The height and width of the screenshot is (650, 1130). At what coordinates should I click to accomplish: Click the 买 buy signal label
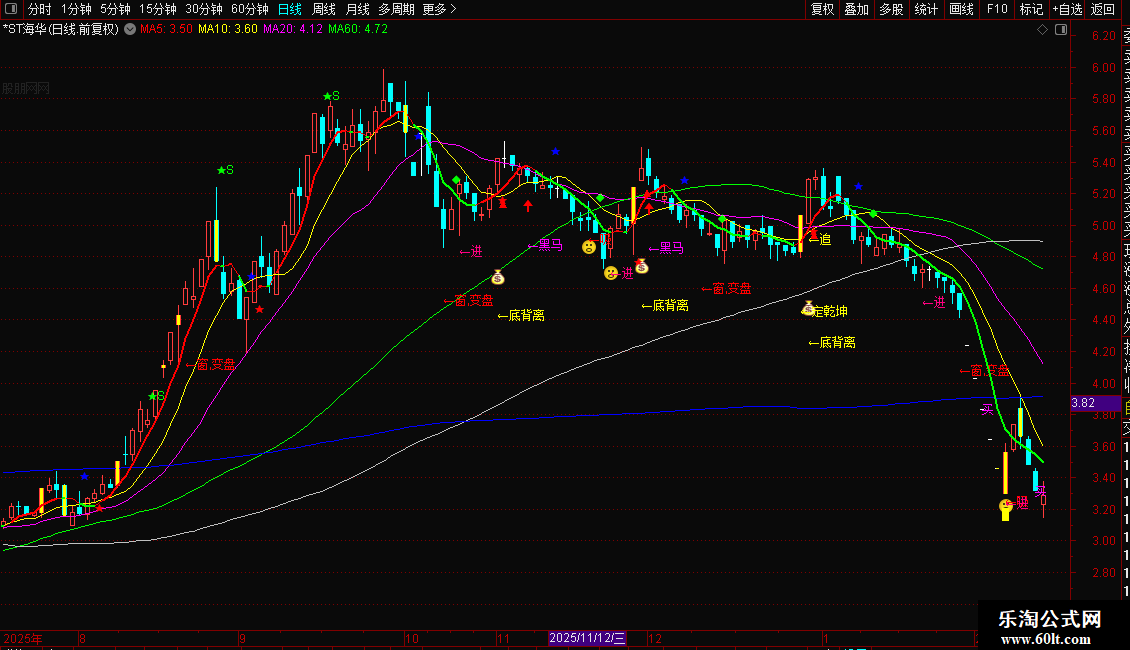[x=987, y=409]
